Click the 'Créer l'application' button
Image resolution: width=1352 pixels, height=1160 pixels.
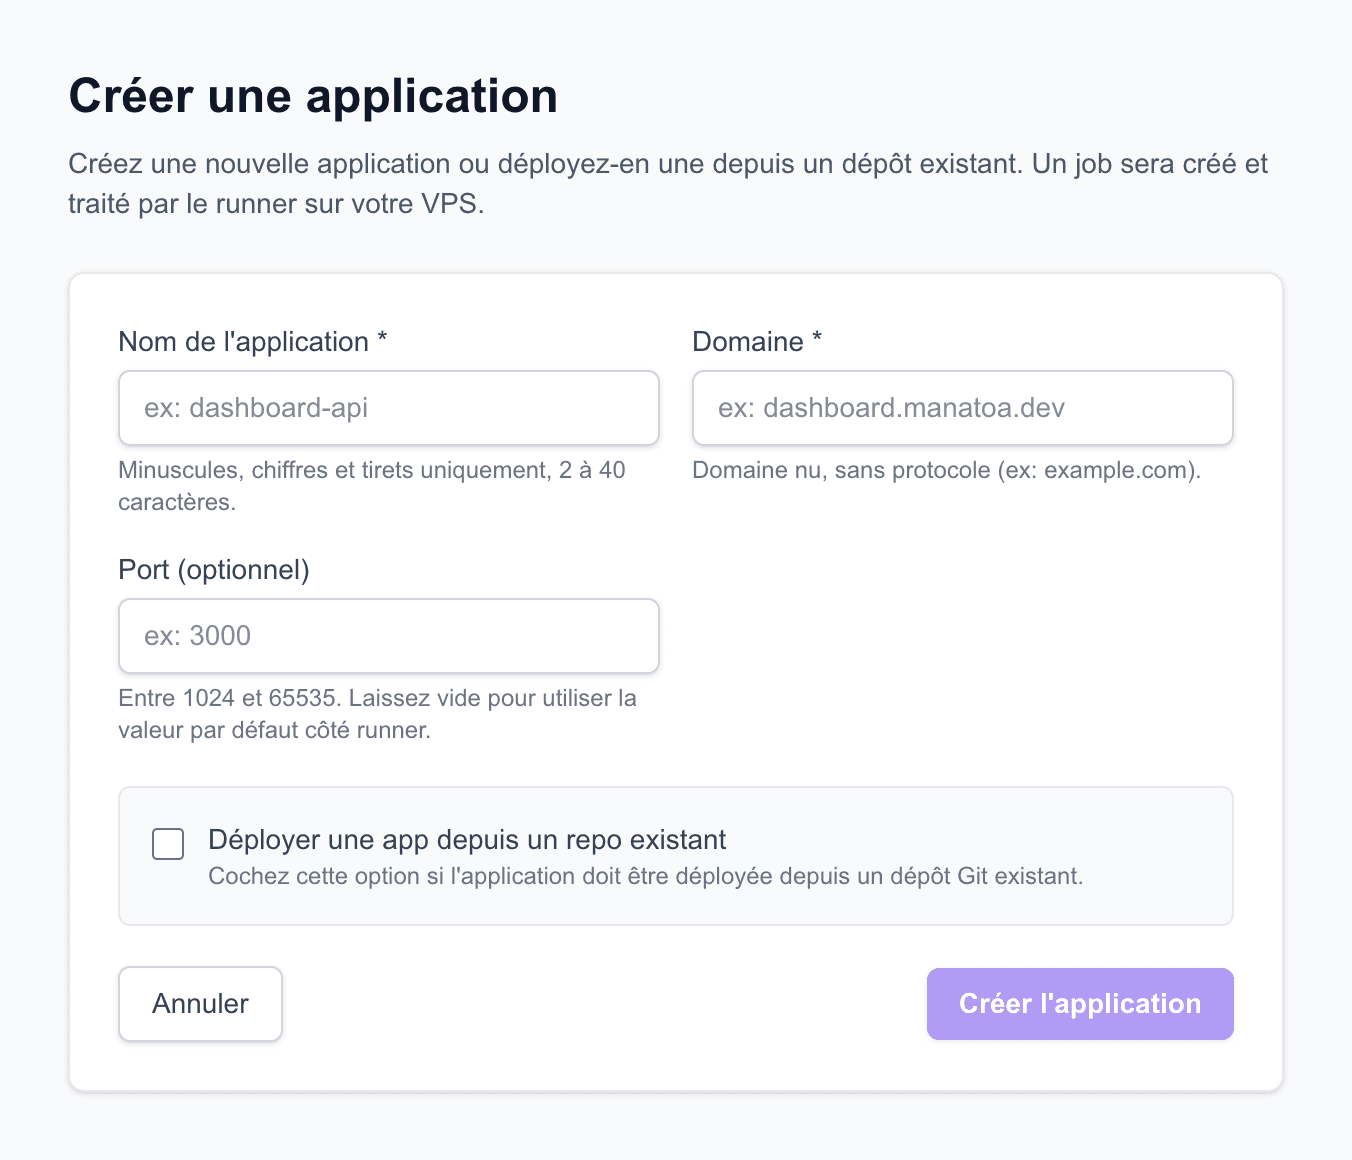click(1079, 1004)
